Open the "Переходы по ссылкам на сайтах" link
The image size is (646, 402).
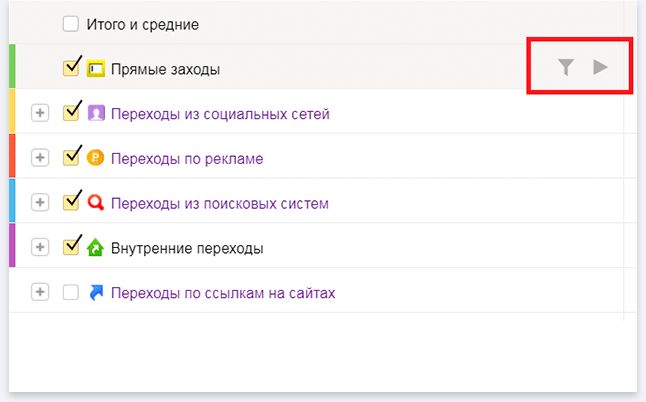(223, 293)
